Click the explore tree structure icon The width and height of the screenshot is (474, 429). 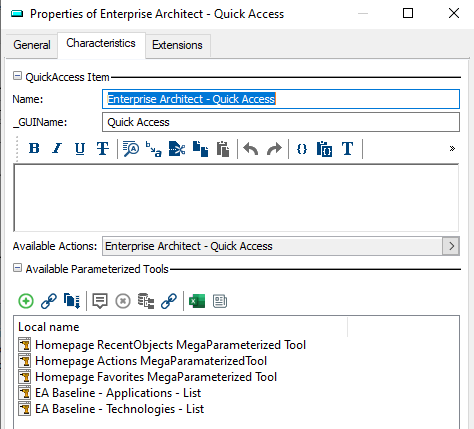pyautogui.click(x=146, y=301)
